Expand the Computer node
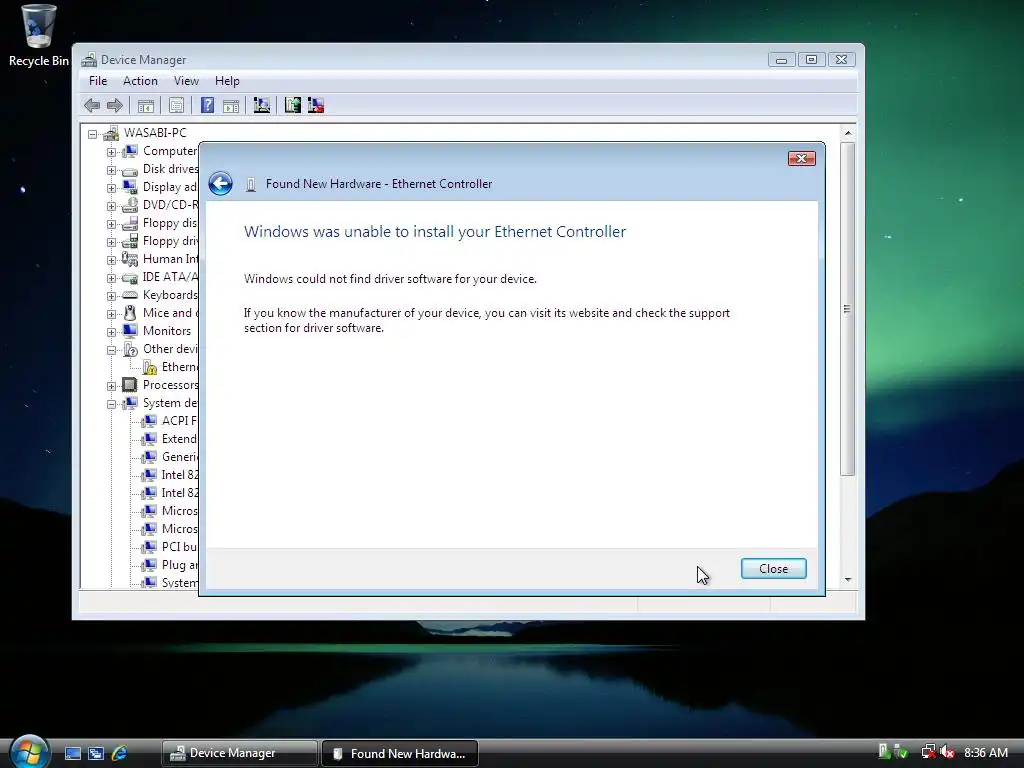The image size is (1024, 768). (112, 152)
